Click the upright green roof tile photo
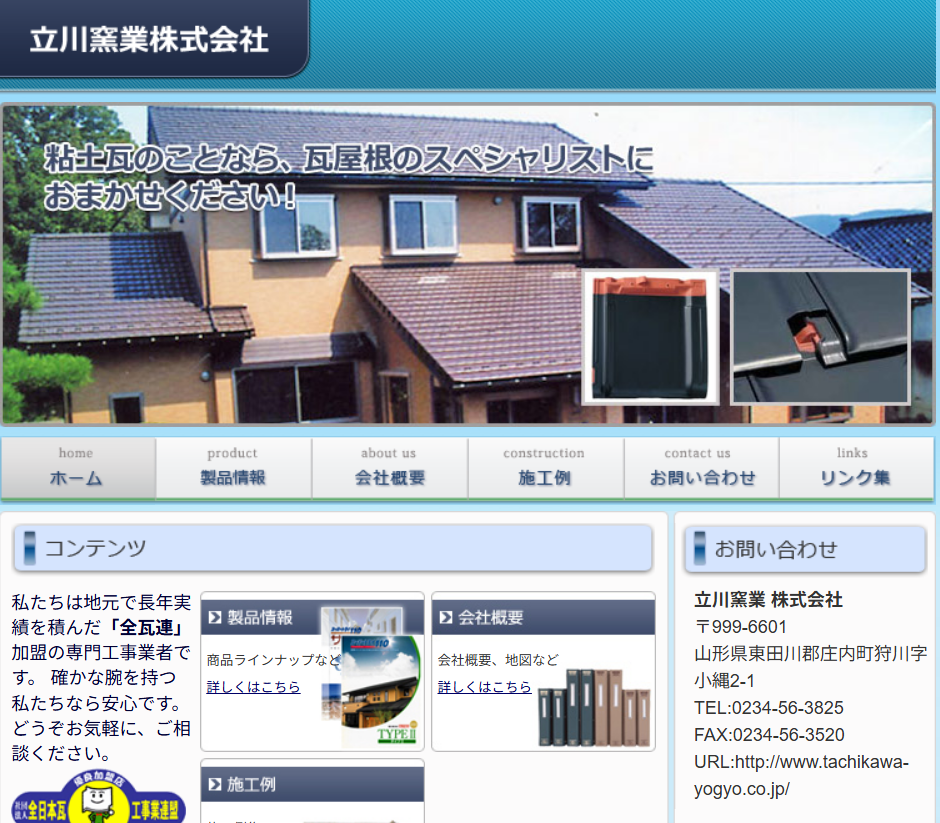This screenshot has width=940, height=823. [650, 337]
